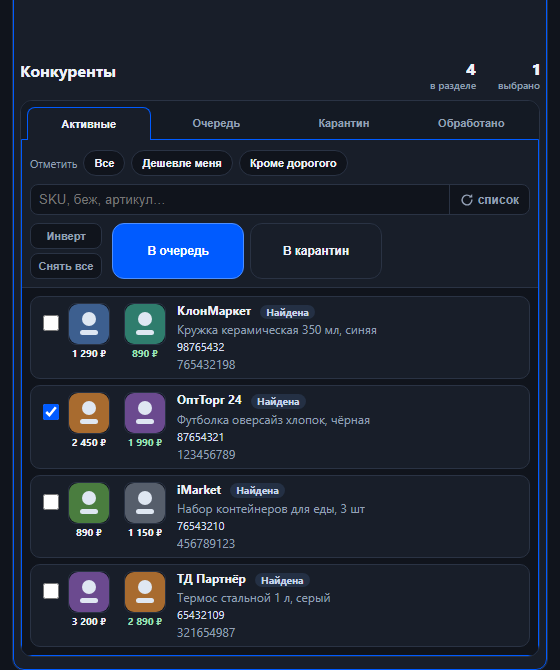560x670 pixels.
Task: Open the Карантин tab
Action: tap(344, 123)
